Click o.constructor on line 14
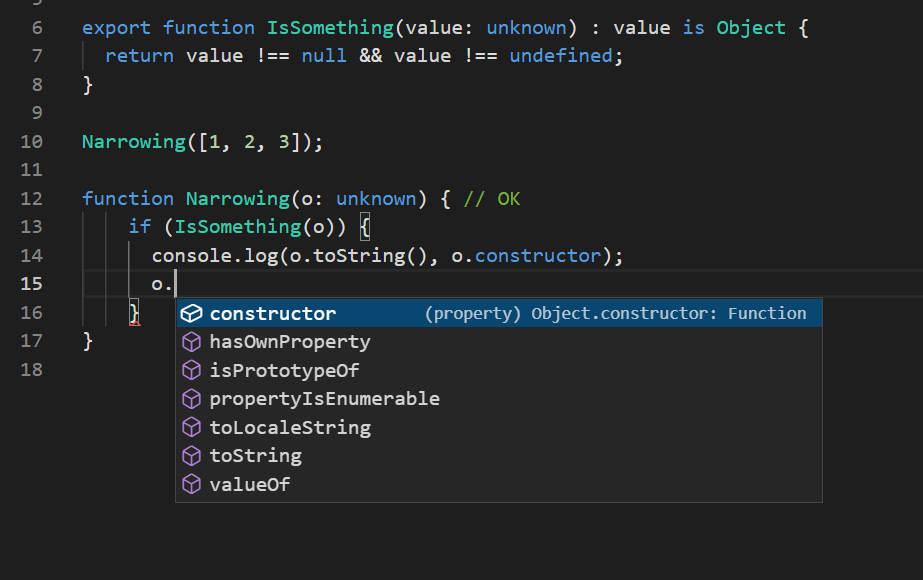The image size is (923, 580). point(526,256)
